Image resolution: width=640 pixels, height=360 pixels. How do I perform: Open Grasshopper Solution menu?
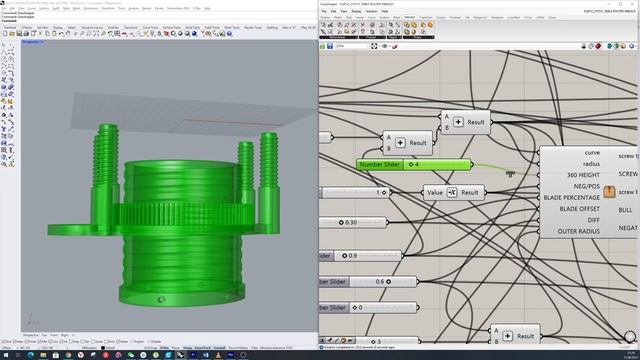(371, 11)
